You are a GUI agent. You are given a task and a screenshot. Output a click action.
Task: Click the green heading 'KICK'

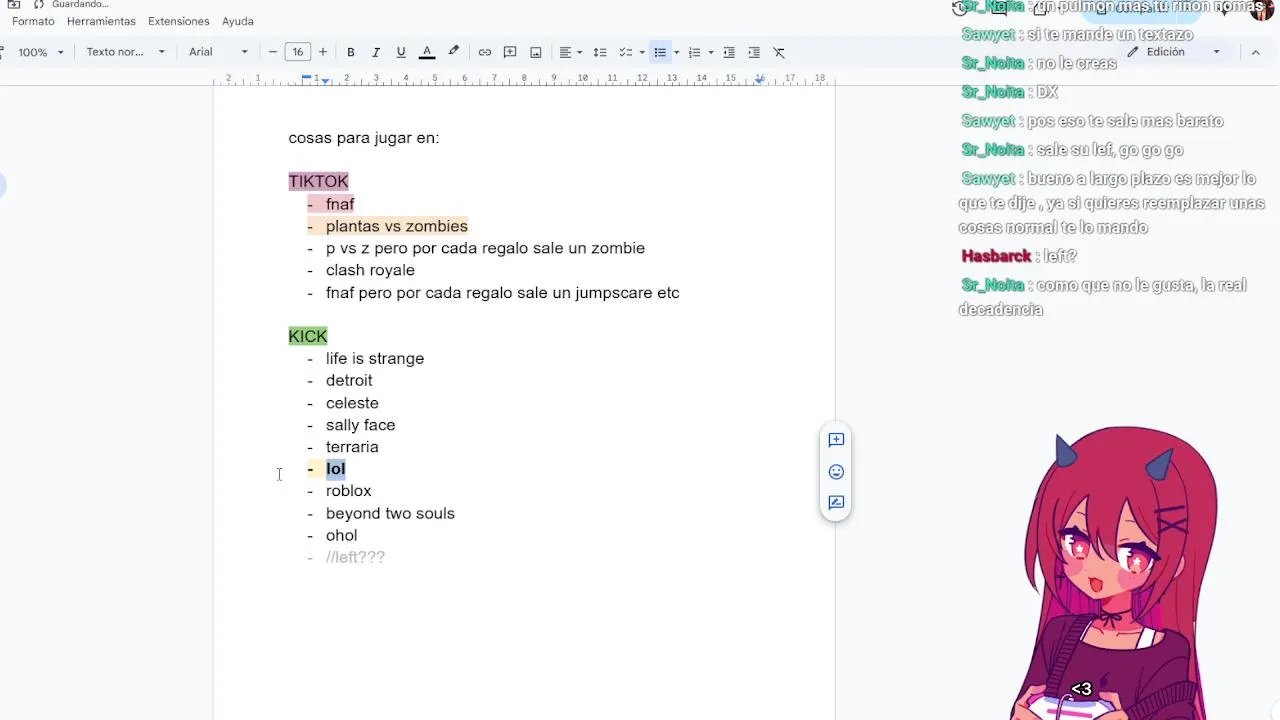(x=308, y=336)
